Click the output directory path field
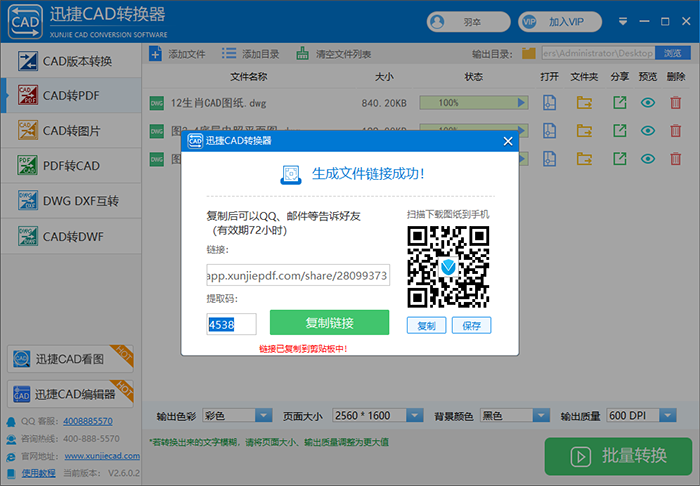Screen dimensions: 700x486 (598, 53)
